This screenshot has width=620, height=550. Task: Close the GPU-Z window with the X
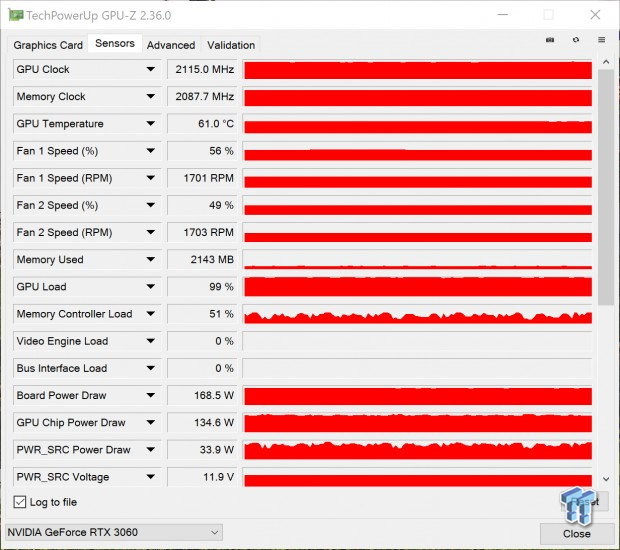click(x=595, y=15)
